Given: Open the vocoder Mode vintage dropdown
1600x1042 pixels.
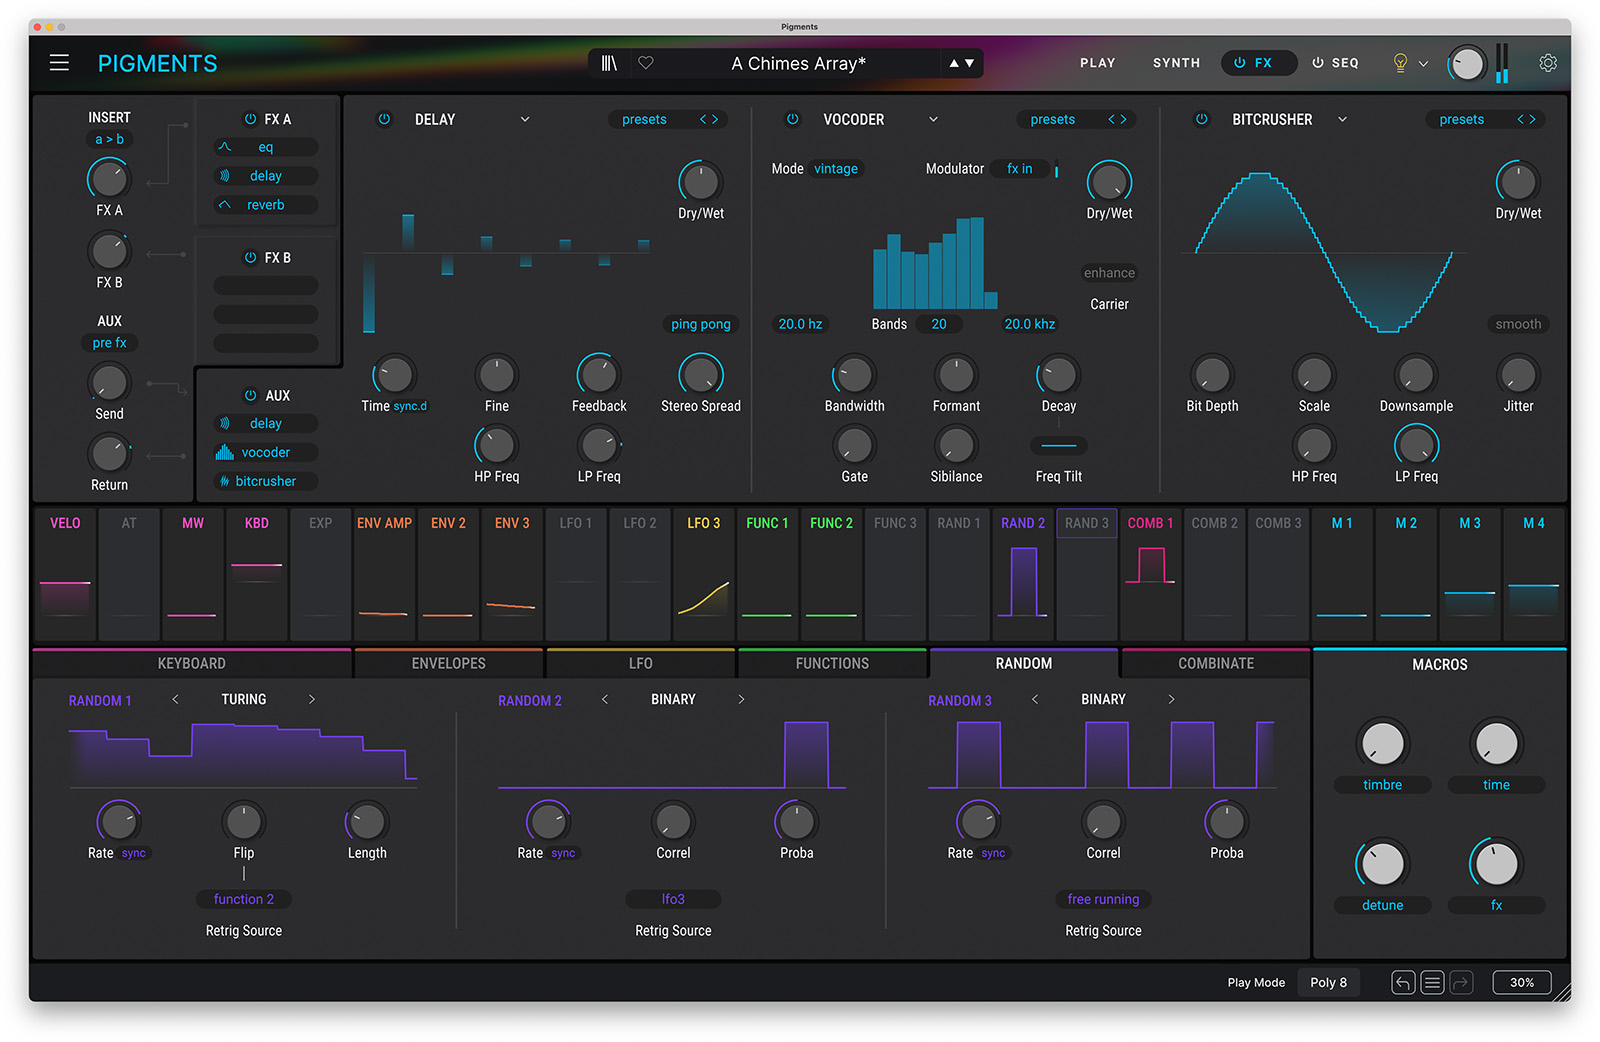Looking at the screenshot, I should coord(836,169).
